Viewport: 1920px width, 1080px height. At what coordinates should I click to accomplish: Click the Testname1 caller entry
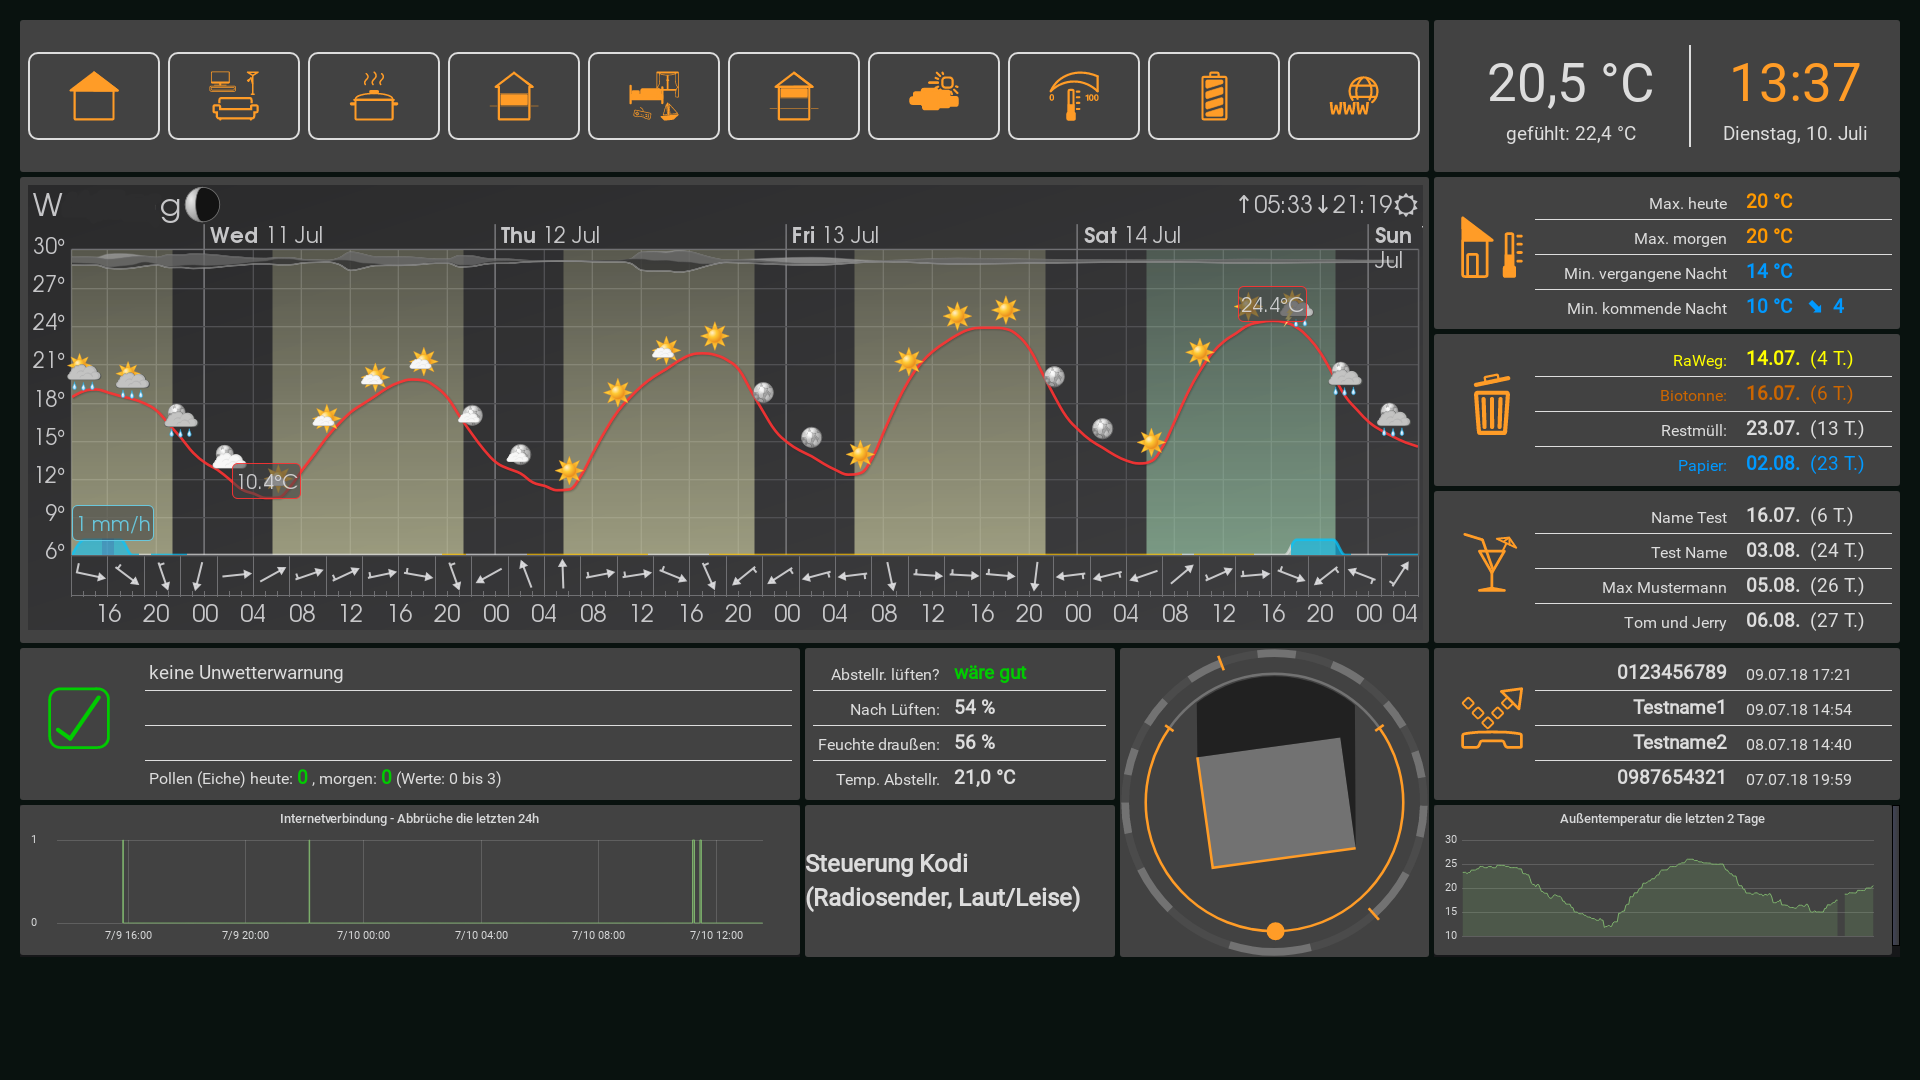pos(1679,708)
